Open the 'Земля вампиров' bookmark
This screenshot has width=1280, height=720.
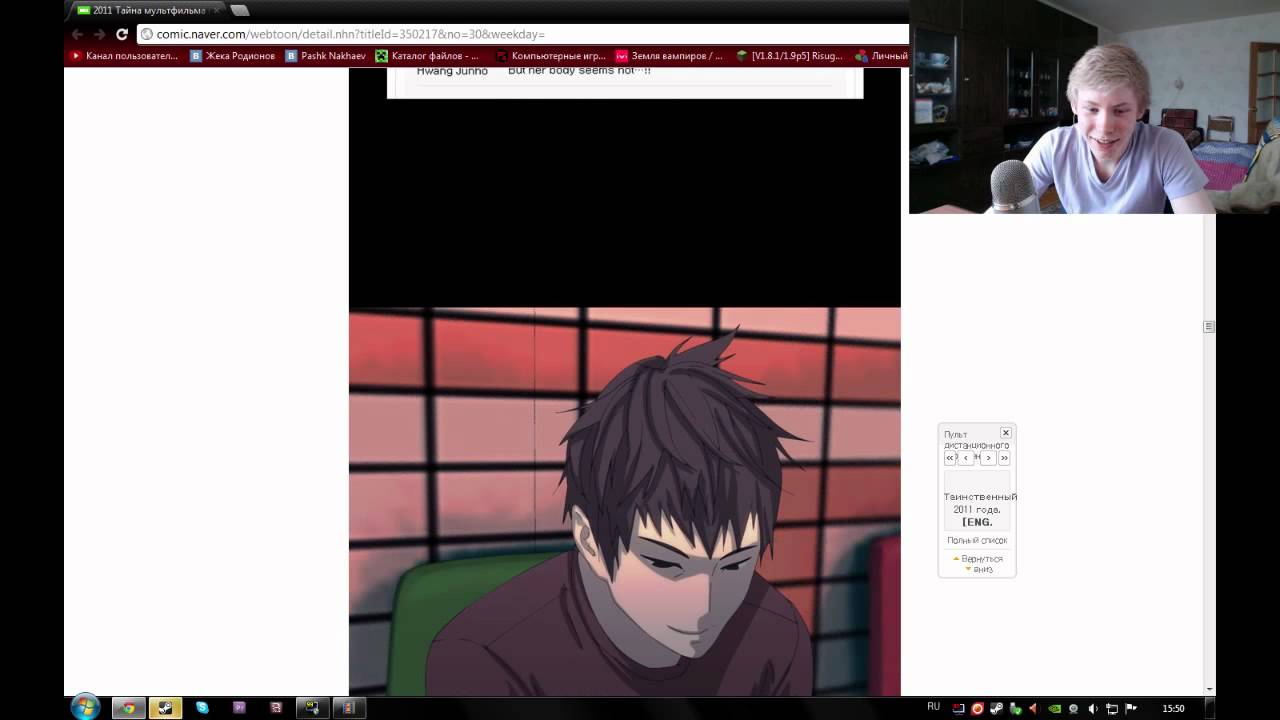[669, 56]
